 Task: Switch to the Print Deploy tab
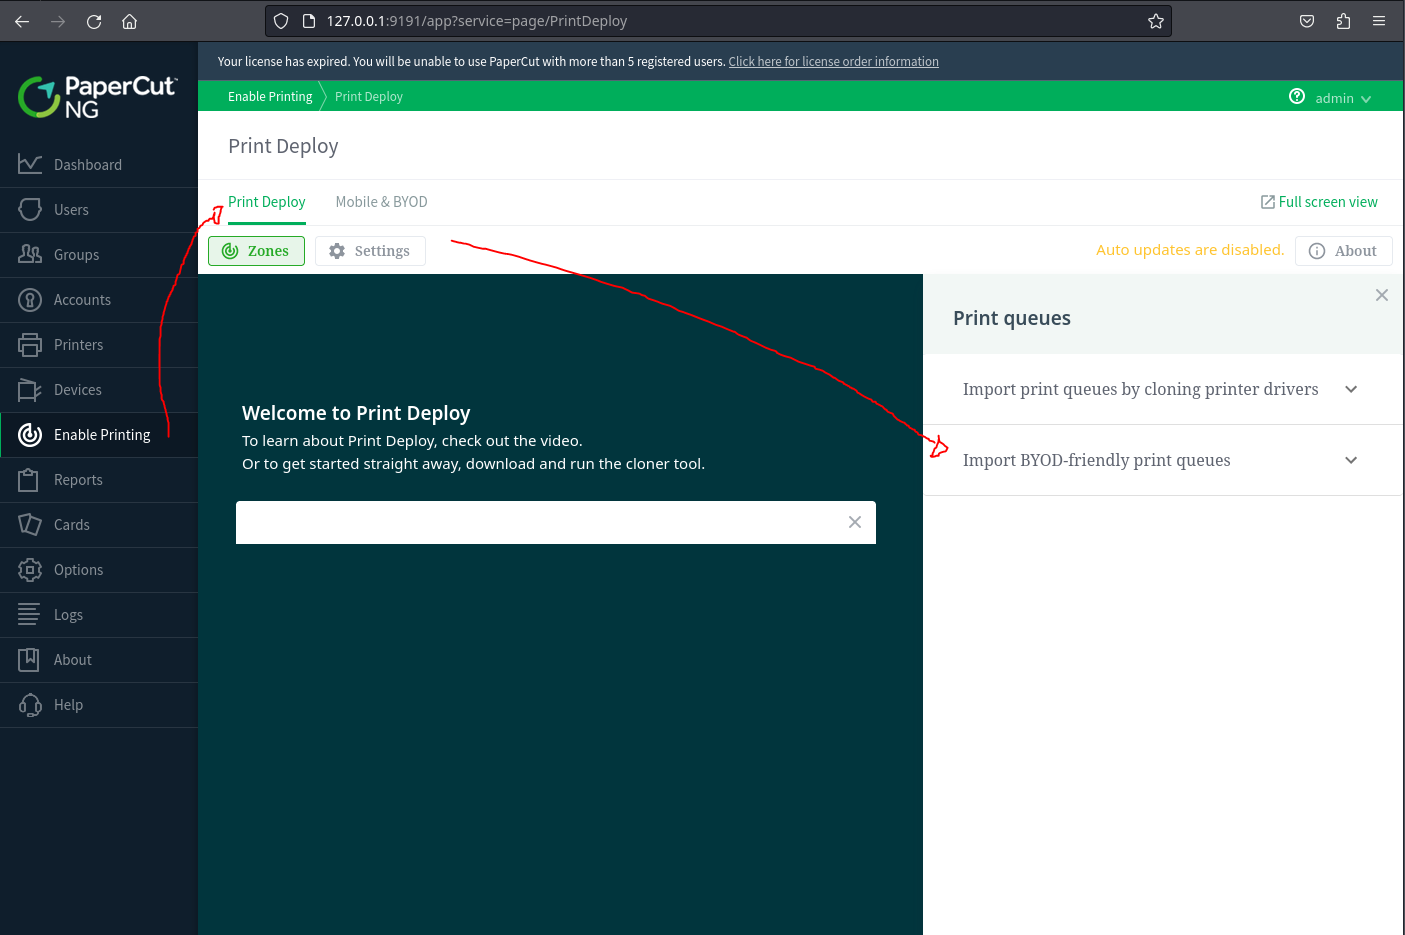click(267, 202)
